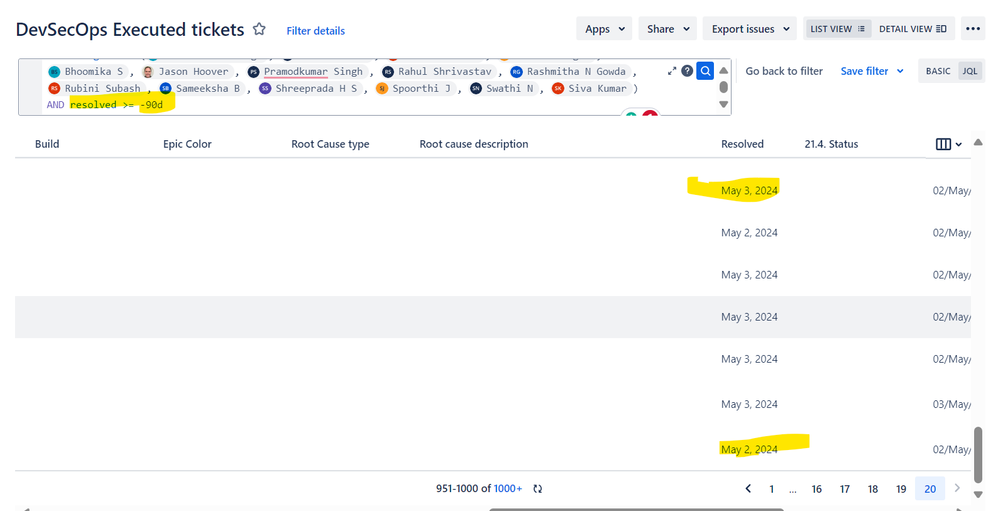Run the search with magnifier button
This screenshot has width=998, height=511.
(x=705, y=71)
